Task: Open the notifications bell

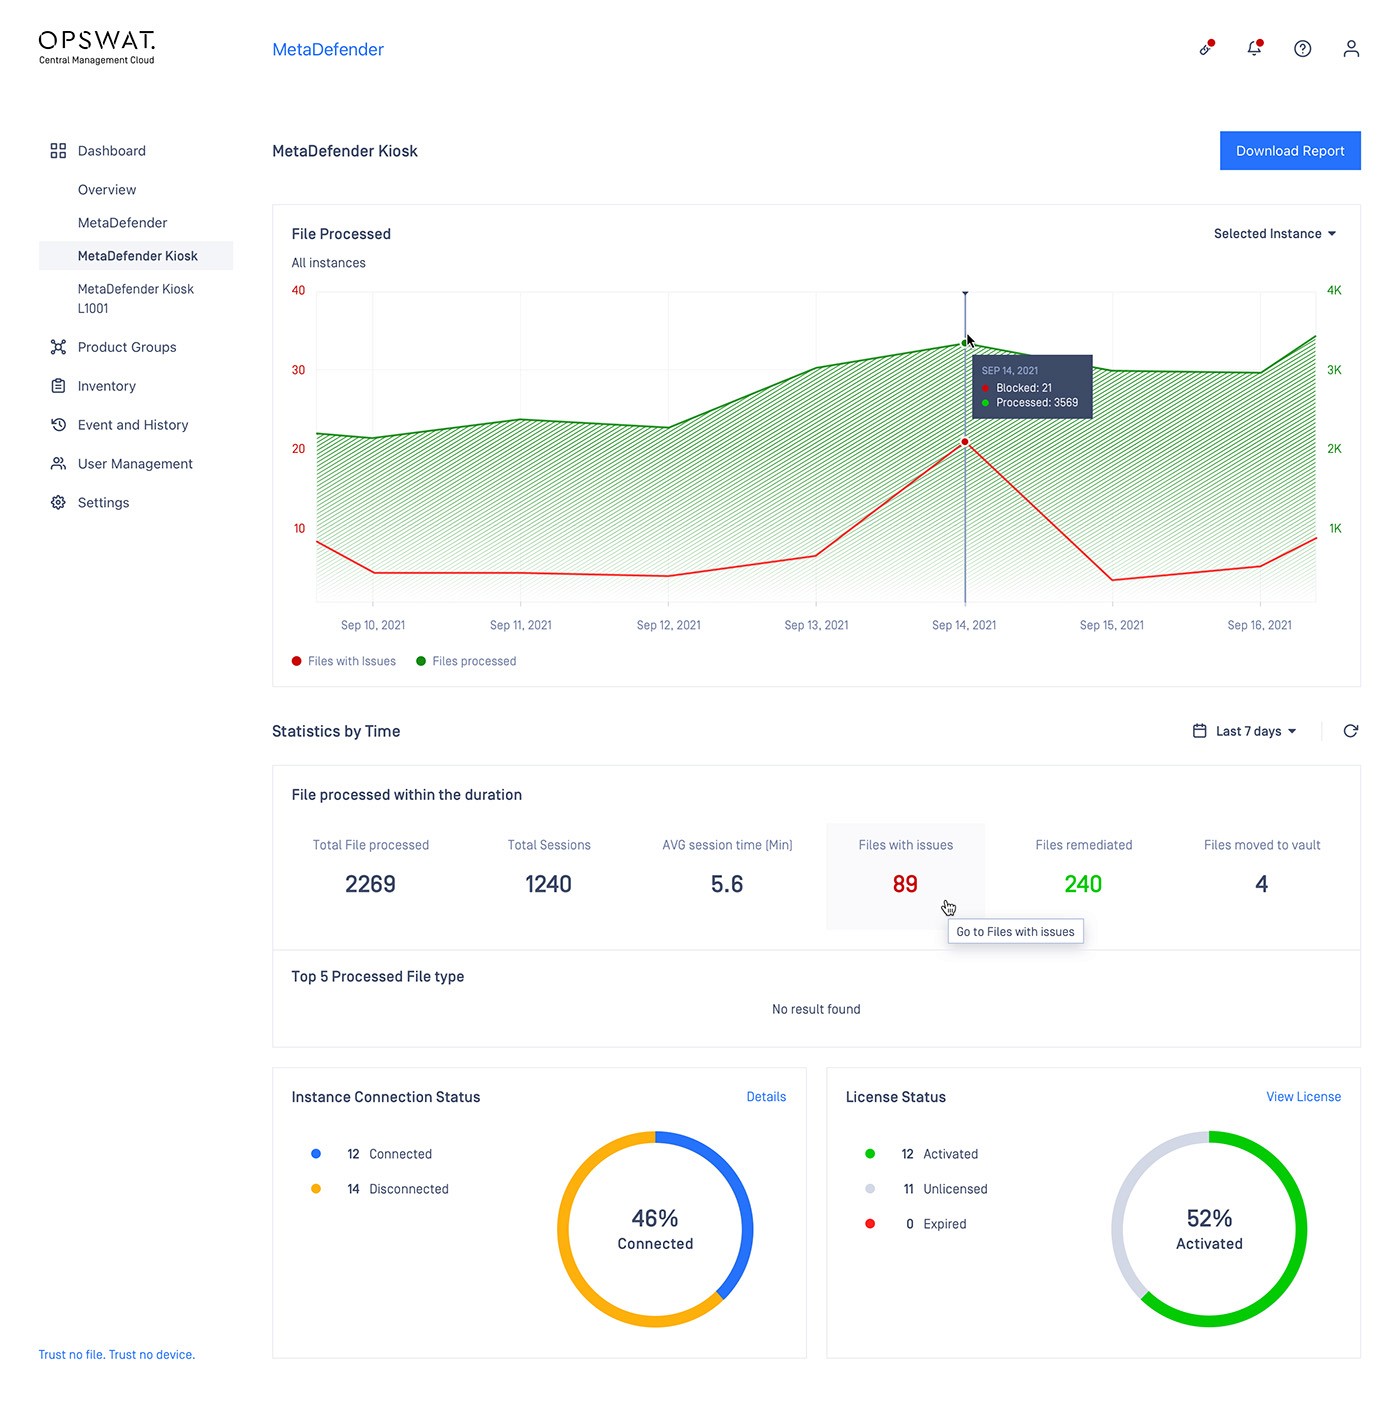Action: coord(1254,48)
